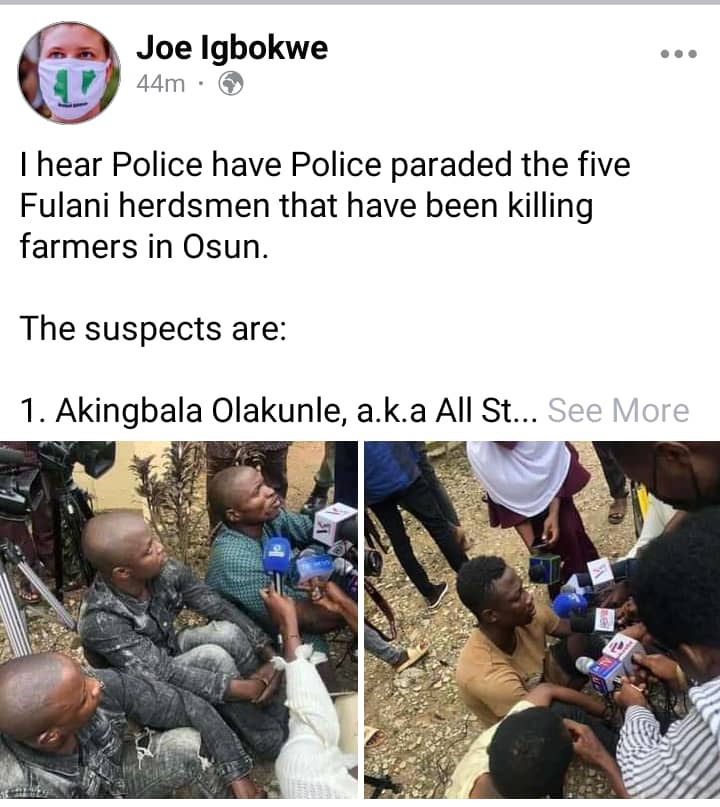This screenshot has height=807, width=720.
Task: Expand the post with See More
Action: point(618,410)
